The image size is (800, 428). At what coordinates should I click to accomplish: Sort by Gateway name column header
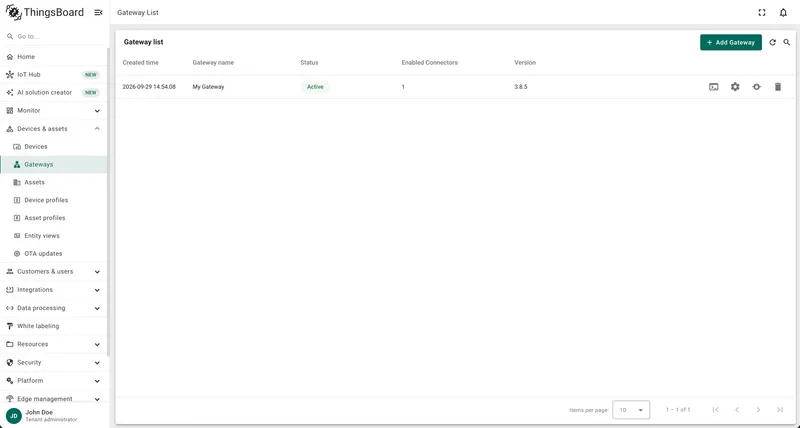coord(213,63)
